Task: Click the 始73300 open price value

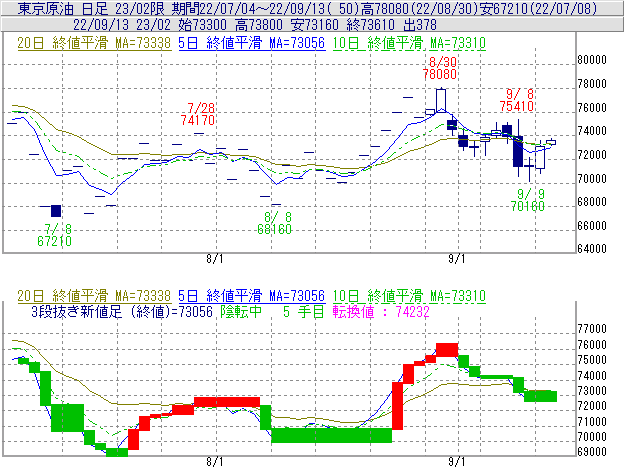Action: [203, 25]
